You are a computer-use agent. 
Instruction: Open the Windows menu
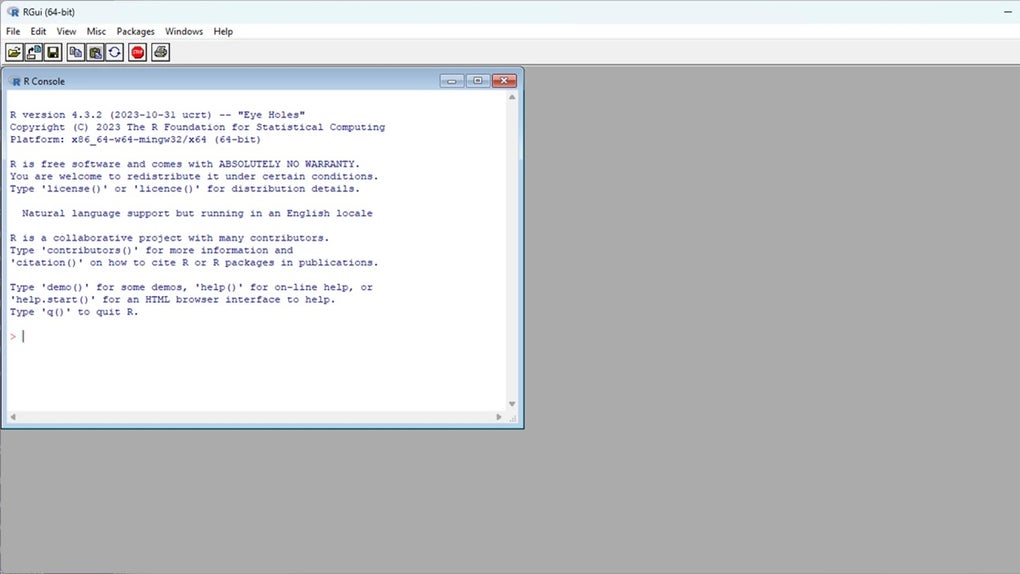point(183,31)
